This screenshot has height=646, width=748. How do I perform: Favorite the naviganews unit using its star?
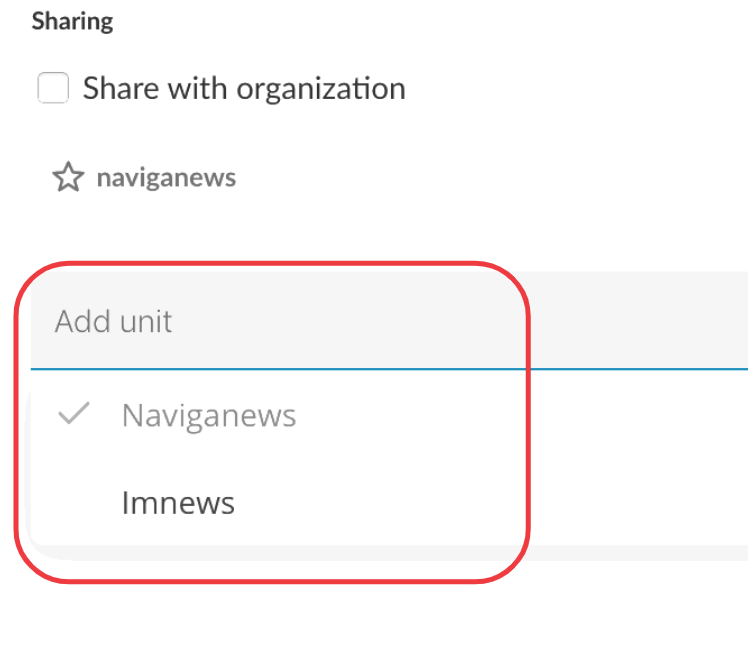click(x=67, y=179)
